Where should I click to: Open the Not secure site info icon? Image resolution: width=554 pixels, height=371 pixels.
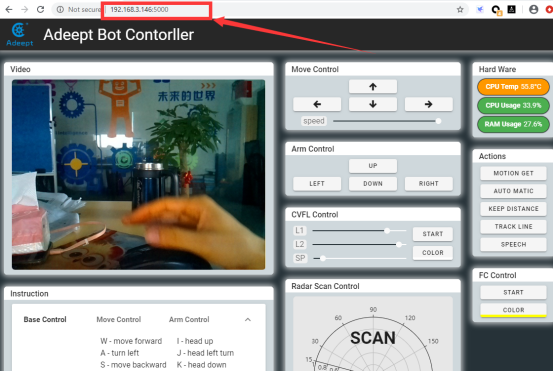[60, 10]
